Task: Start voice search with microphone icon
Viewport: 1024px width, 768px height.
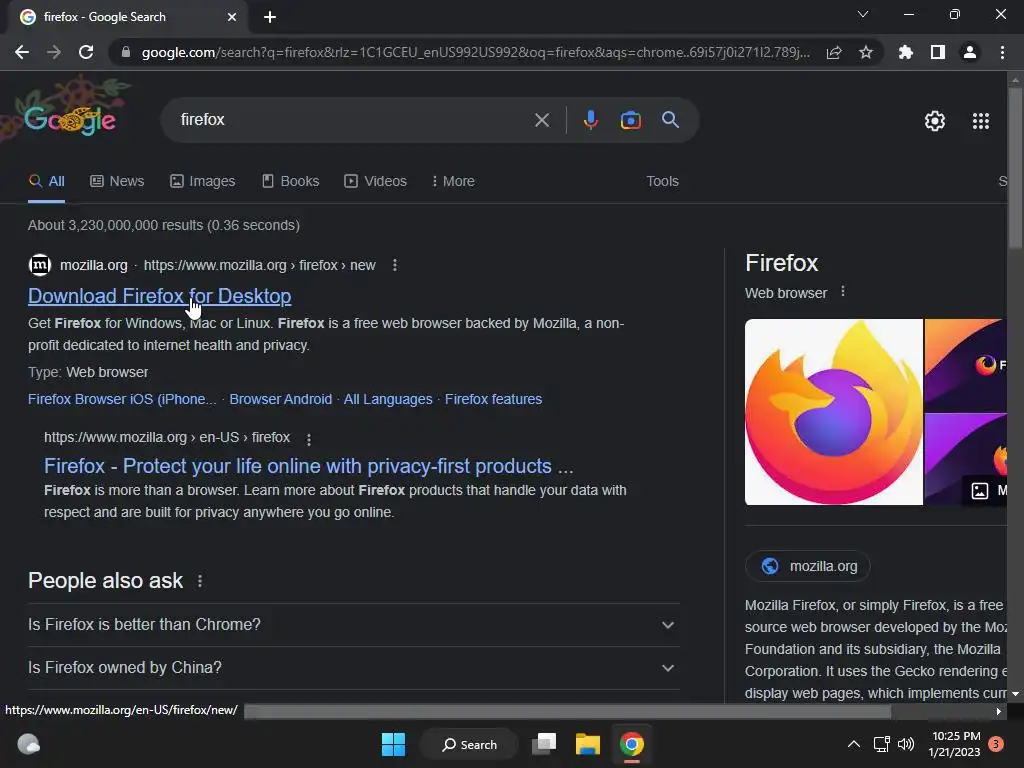Action: (591, 120)
